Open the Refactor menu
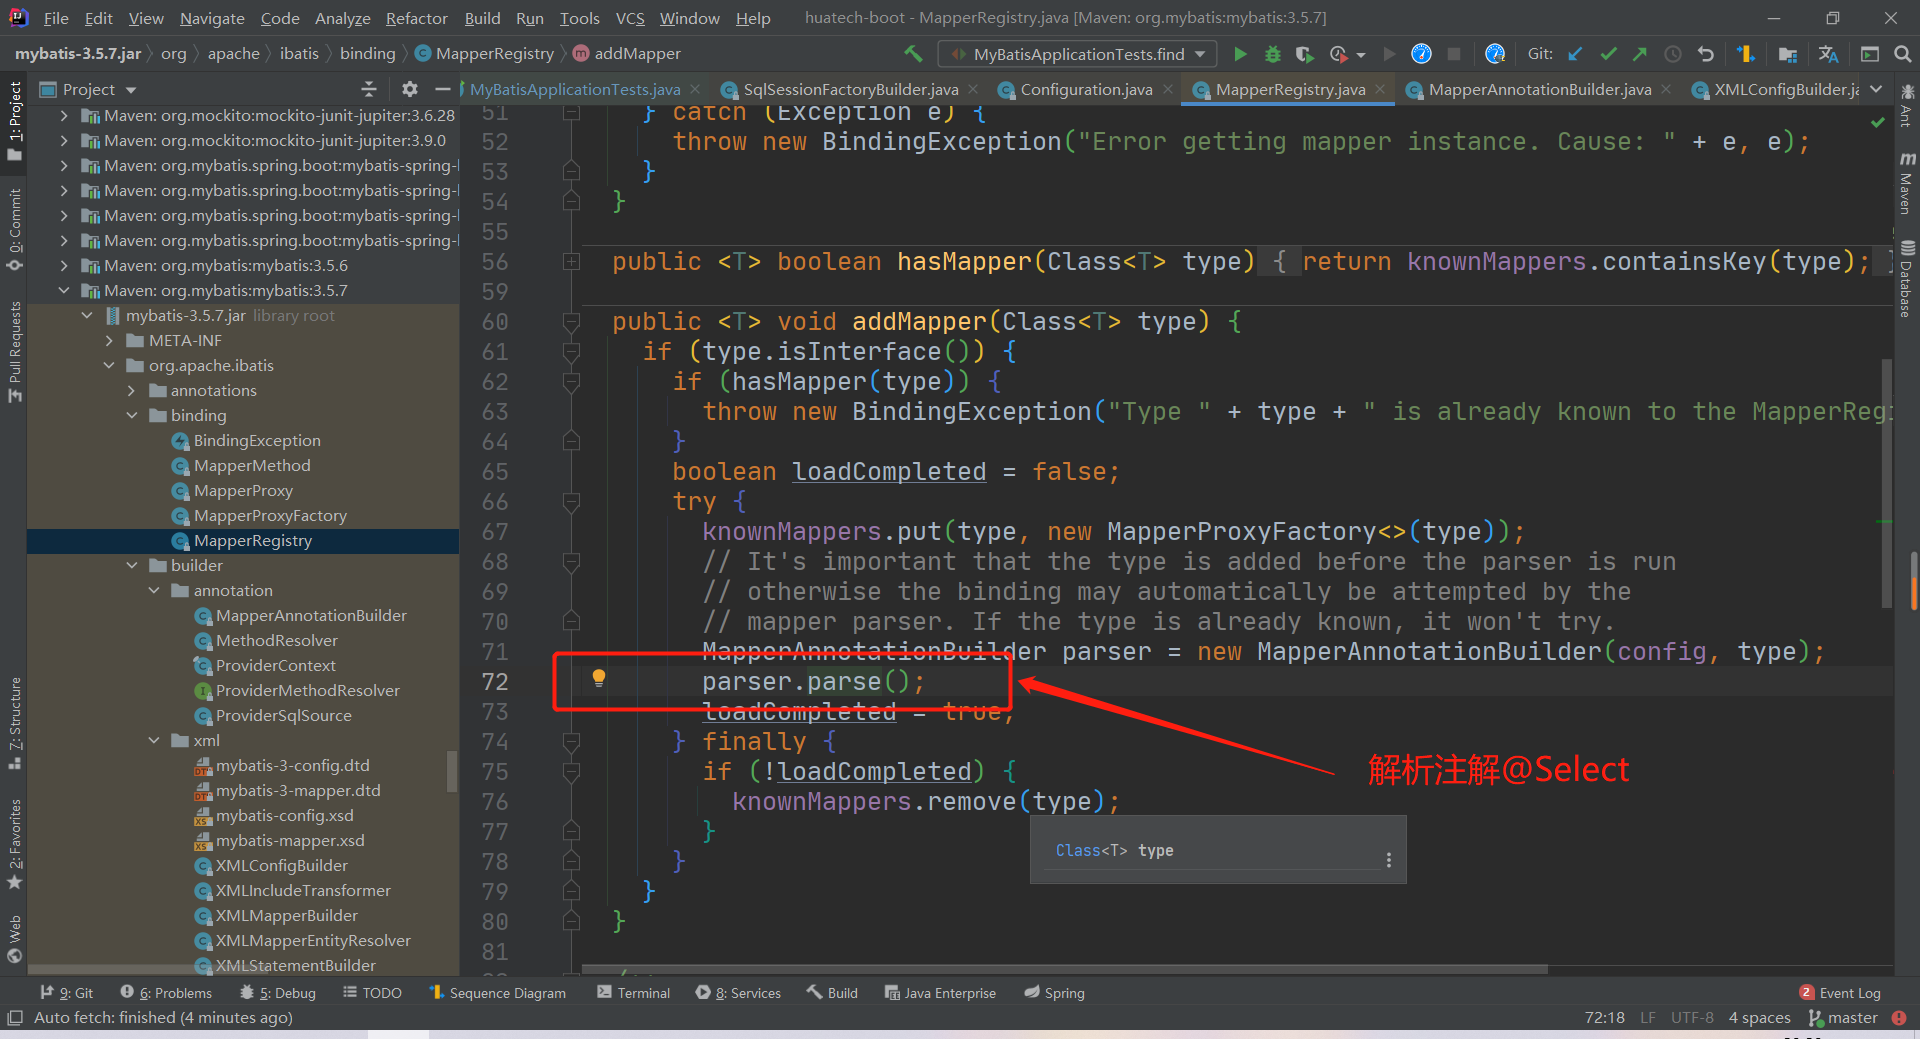Viewport: 1920px width, 1039px height. pyautogui.click(x=416, y=18)
